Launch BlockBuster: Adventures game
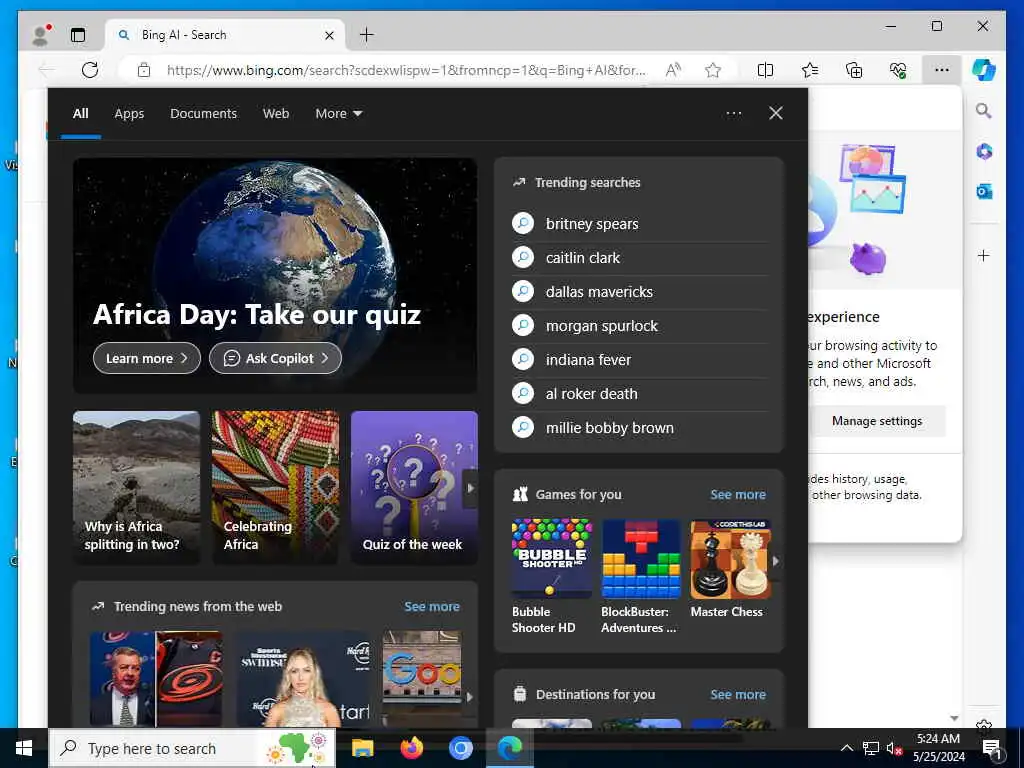The width and height of the screenshot is (1024, 768). click(641, 577)
